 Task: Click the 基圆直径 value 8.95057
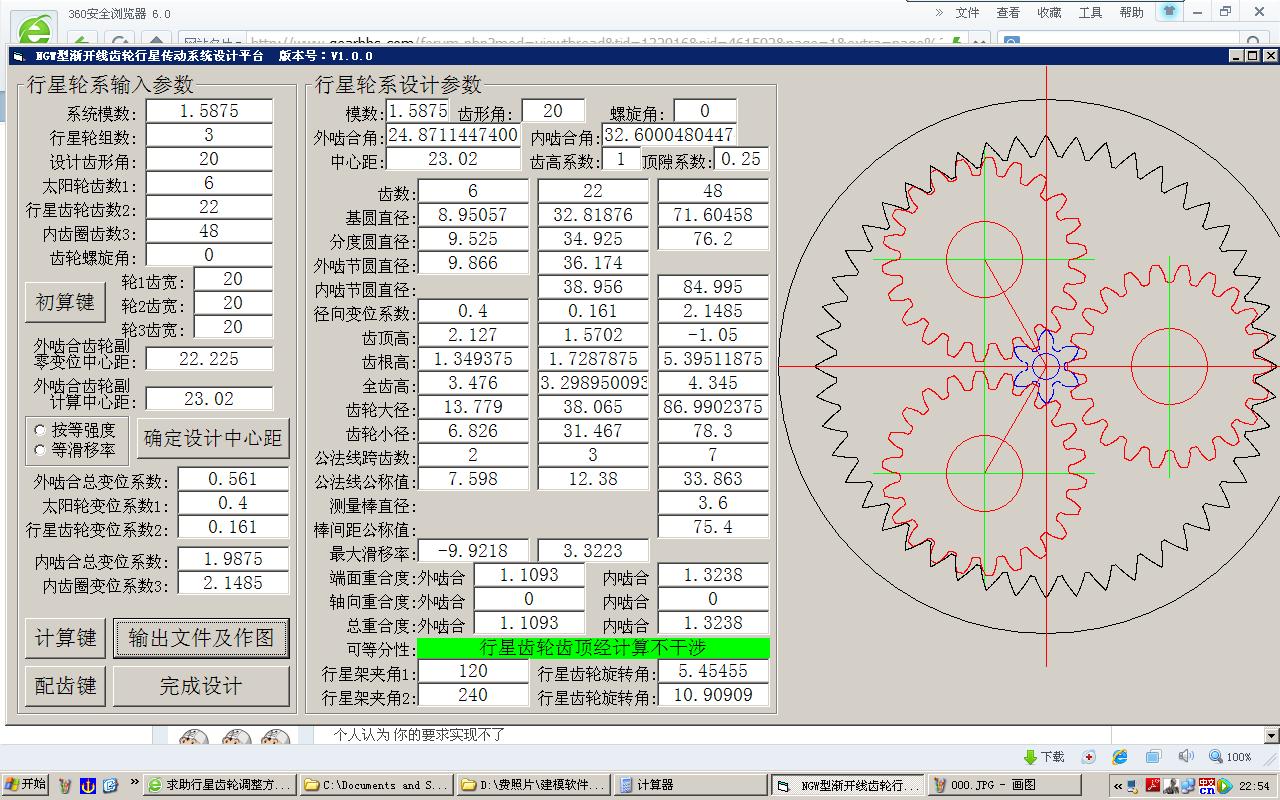coord(473,215)
